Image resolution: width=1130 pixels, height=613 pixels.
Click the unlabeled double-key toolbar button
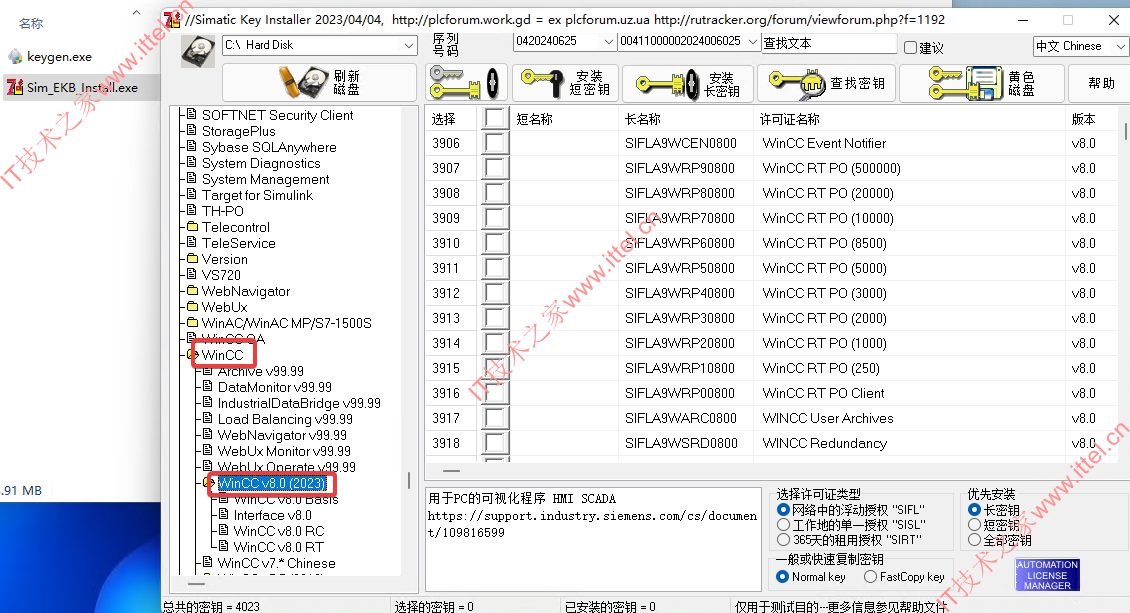click(x=465, y=83)
